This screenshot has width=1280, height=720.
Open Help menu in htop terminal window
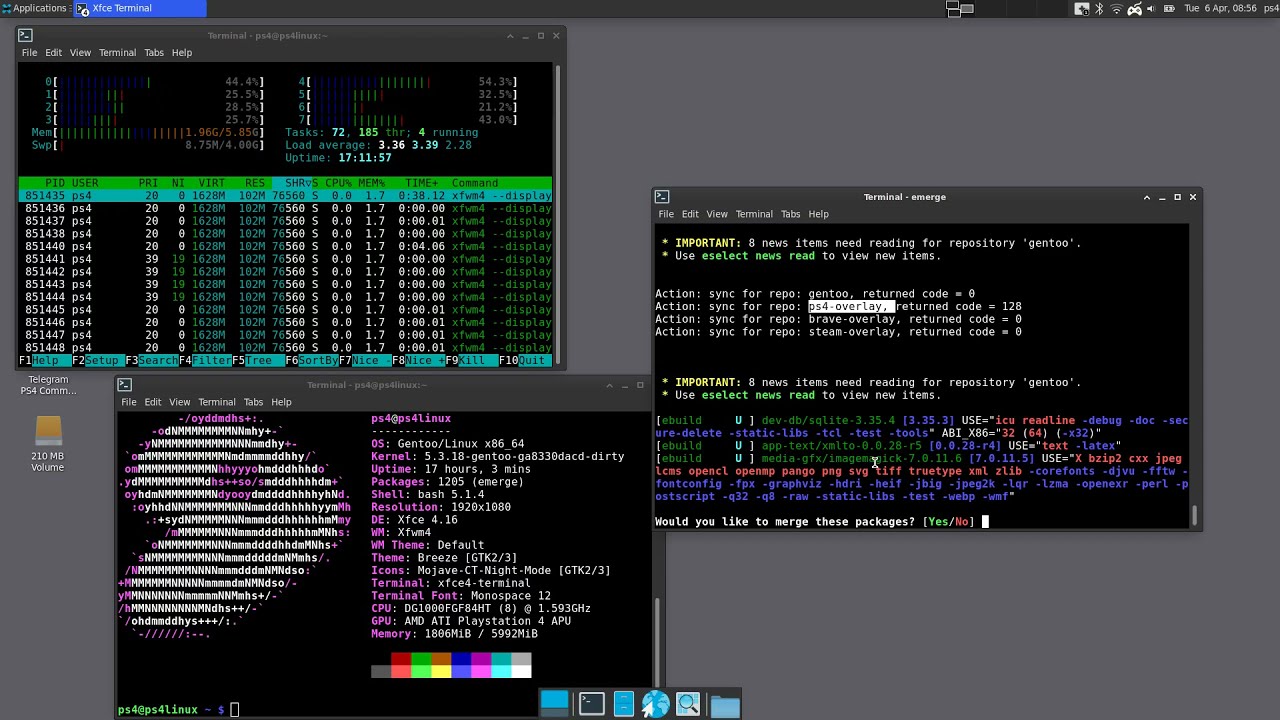click(181, 53)
